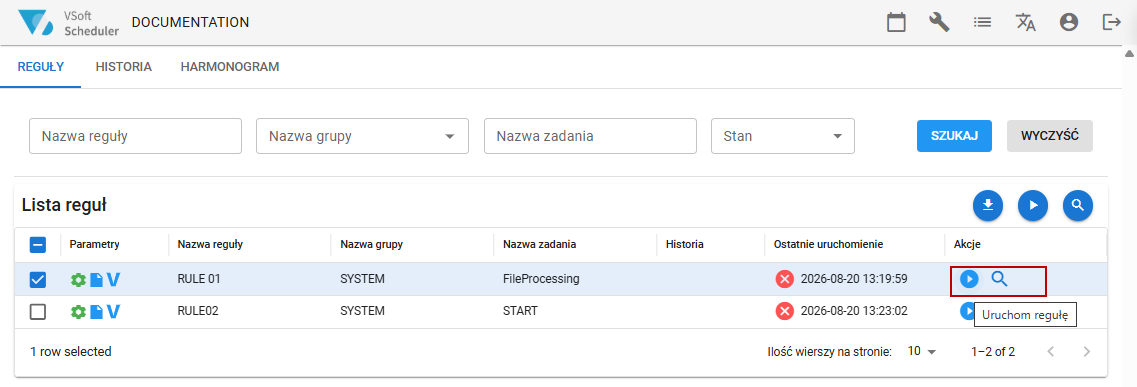Screen dimensions: 1137x387
Task: Uncheck the RULE 01 row checkbox
Action: pyautogui.click(x=38, y=279)
